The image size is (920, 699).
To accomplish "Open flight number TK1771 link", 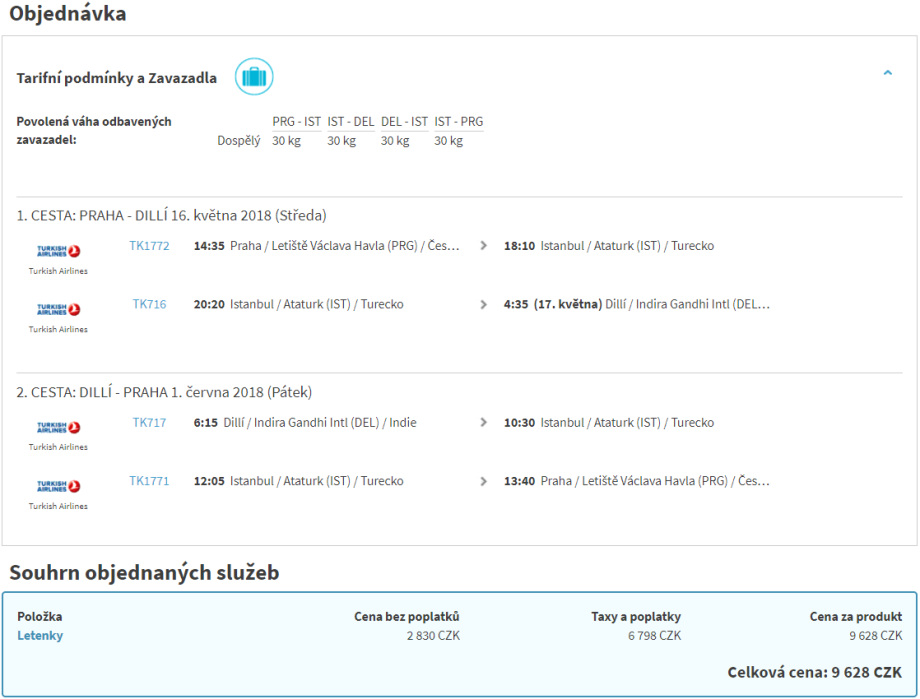I will pos(149,481).
